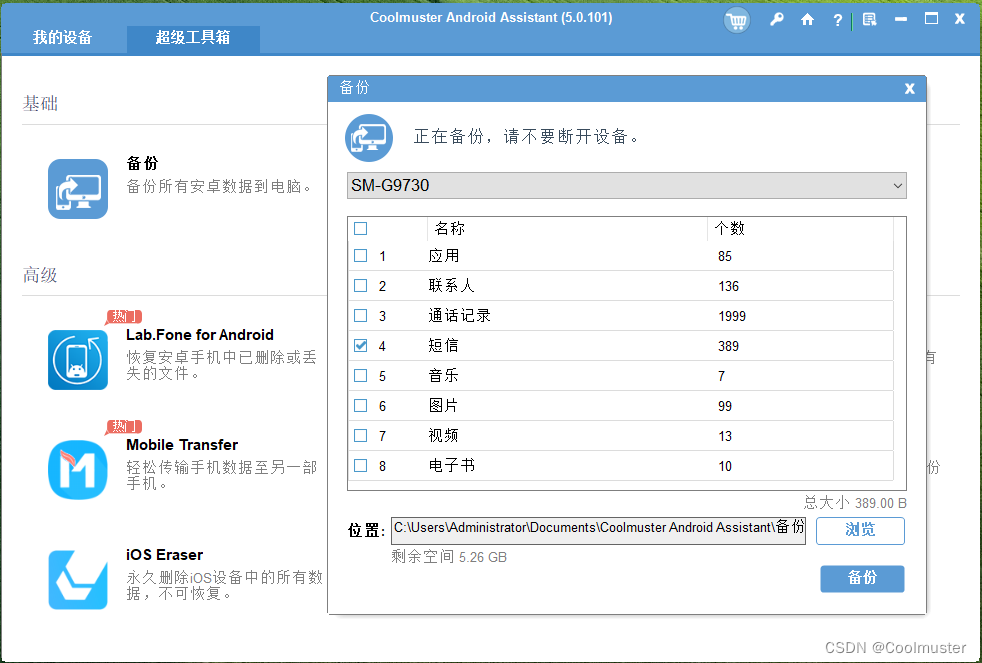Enable the select-all checkbox in header row

pos(361,228)
